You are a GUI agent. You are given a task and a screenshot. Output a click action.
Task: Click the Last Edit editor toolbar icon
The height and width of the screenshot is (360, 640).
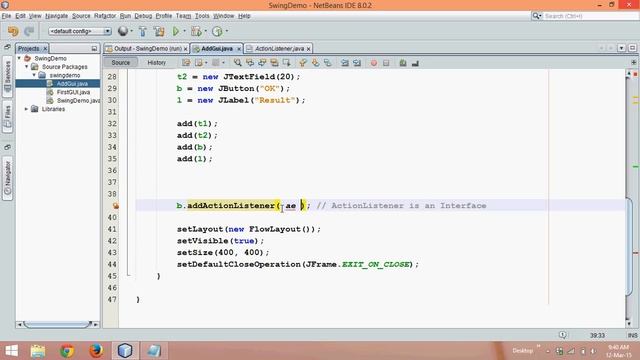pos(186,63)
